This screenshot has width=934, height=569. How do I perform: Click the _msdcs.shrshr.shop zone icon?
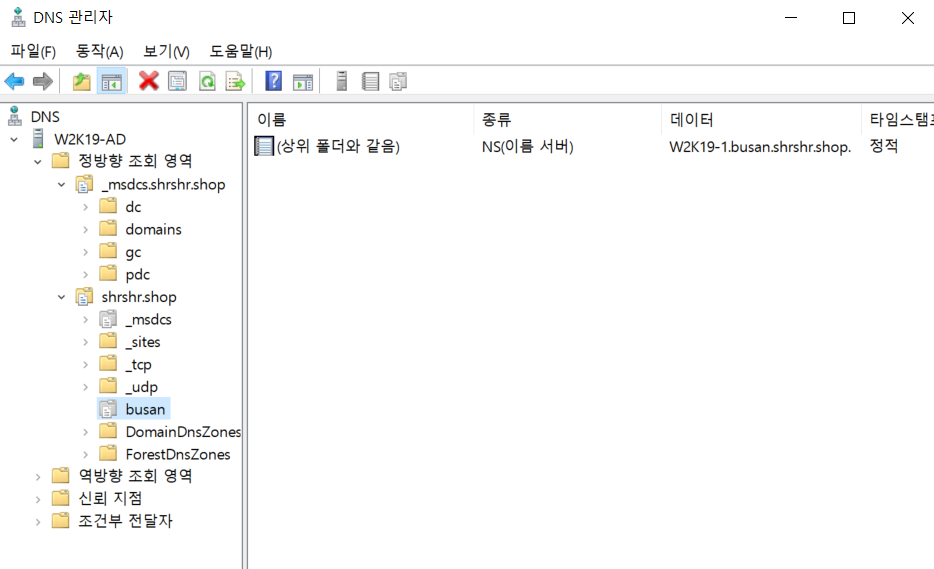(x=84, y=184)
